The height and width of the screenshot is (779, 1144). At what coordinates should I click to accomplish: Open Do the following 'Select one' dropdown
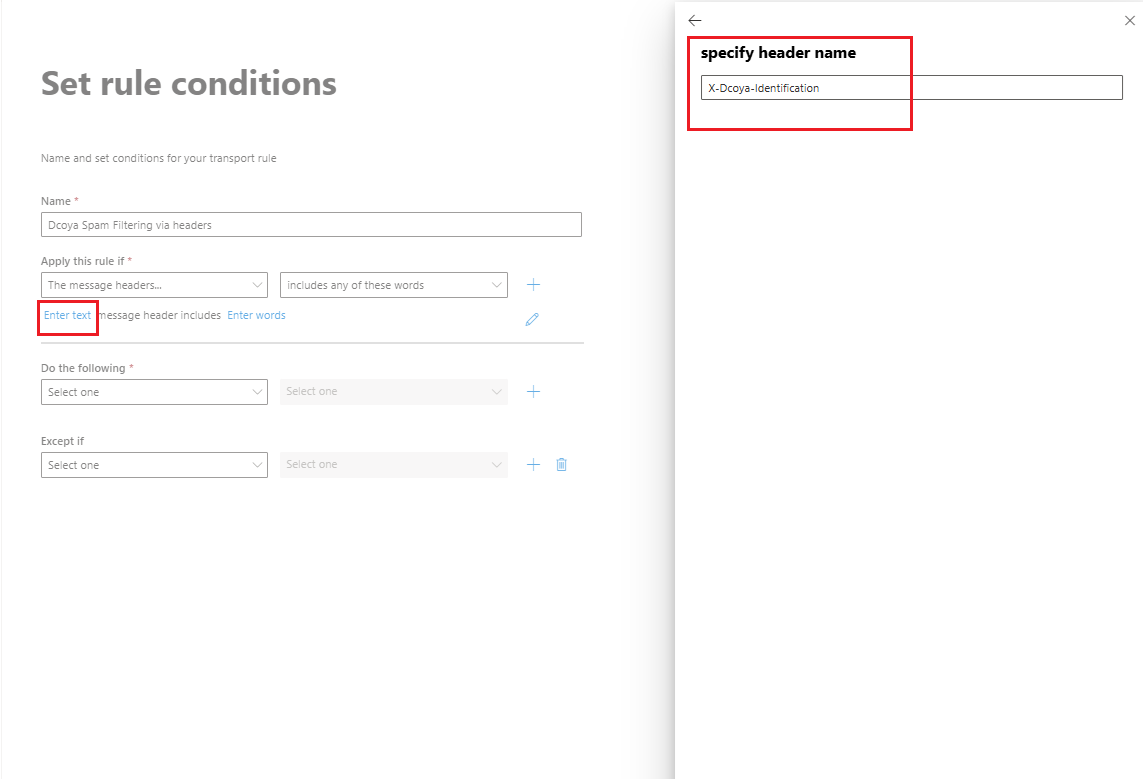154,392
